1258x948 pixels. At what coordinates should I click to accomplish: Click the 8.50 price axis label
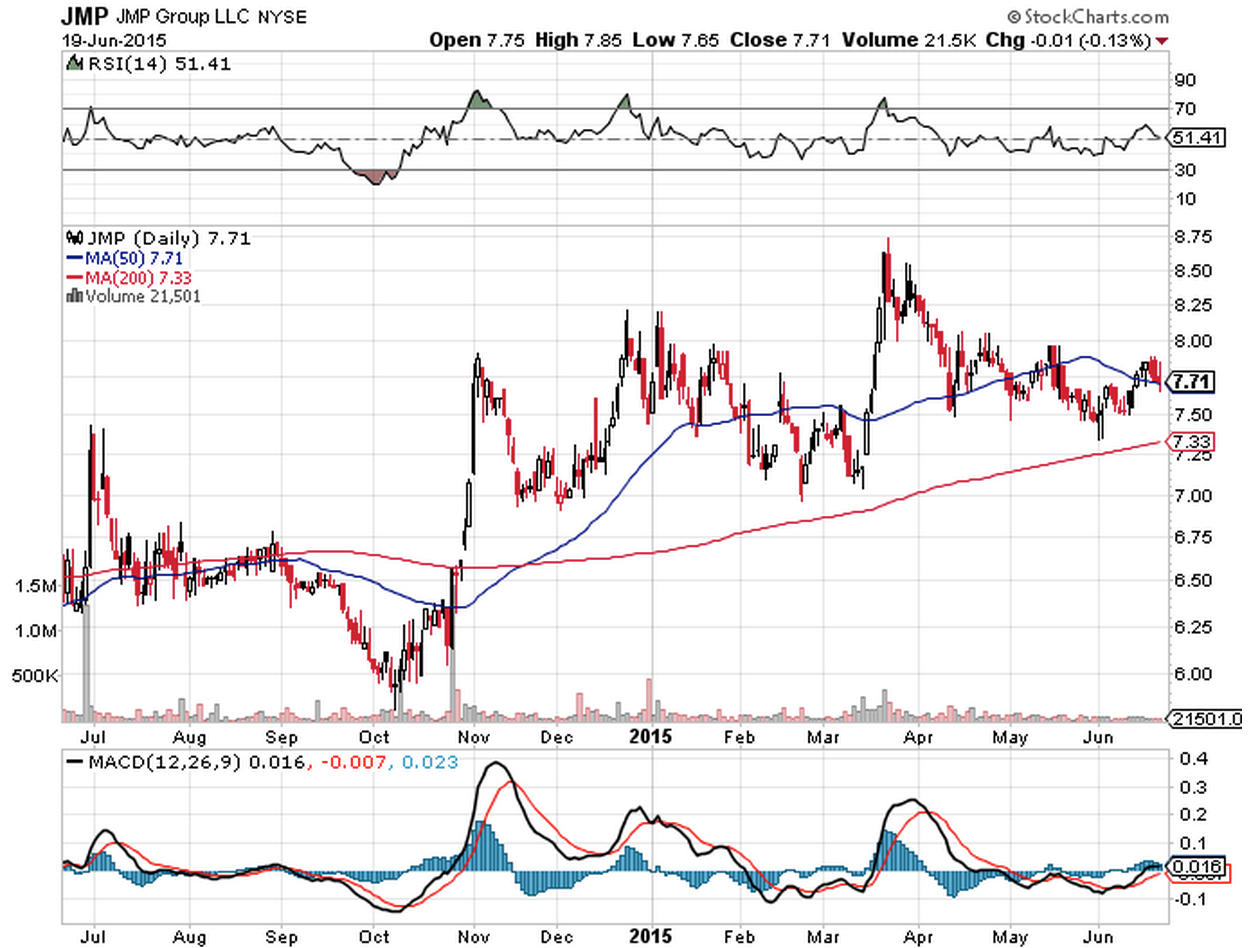point(1195,270)
